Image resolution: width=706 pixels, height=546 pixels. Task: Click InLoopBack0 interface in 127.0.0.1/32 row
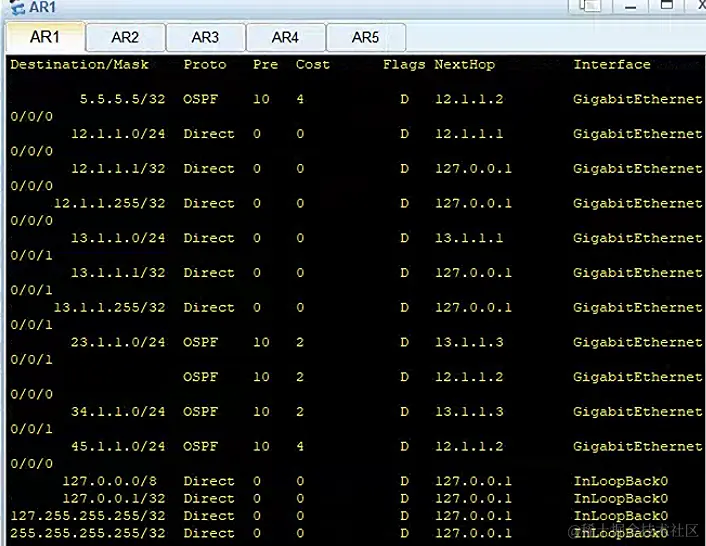620,498
